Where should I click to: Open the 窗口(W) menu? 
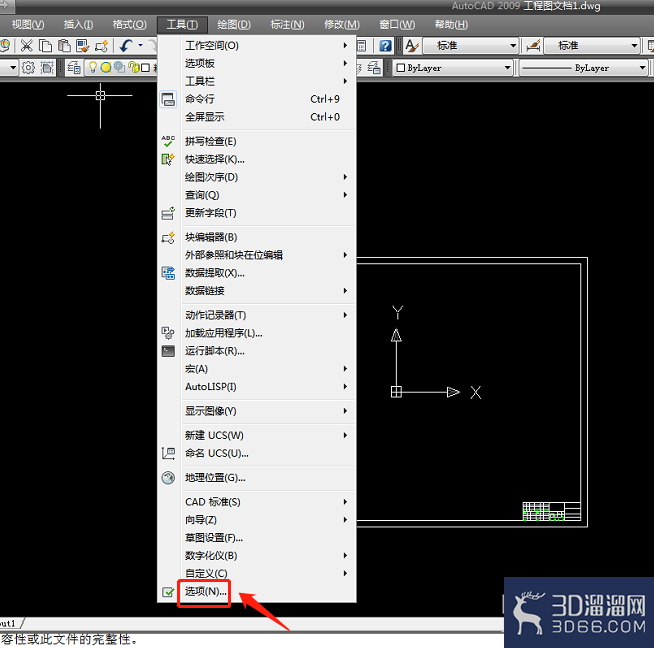pos(397,25)
